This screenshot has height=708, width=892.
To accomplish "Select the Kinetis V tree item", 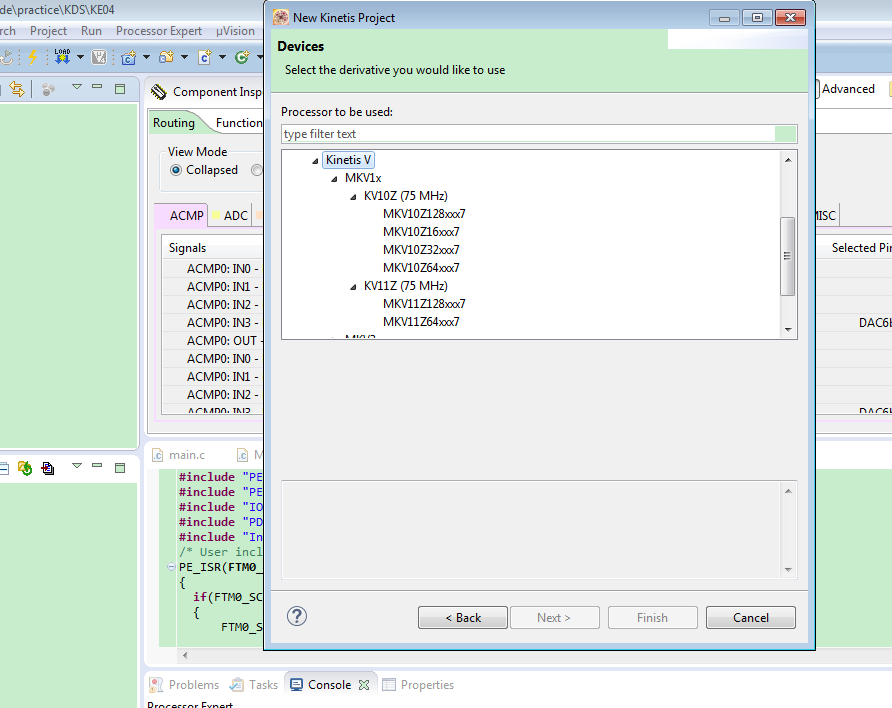I will coord(348,160).
